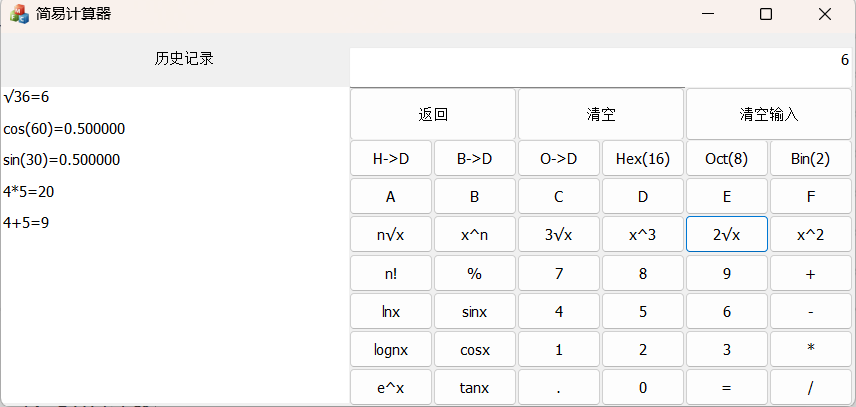The height and width of the screenshot is (407, 856).
Task: Click the x^3 cube button
Action: point(643,235)
